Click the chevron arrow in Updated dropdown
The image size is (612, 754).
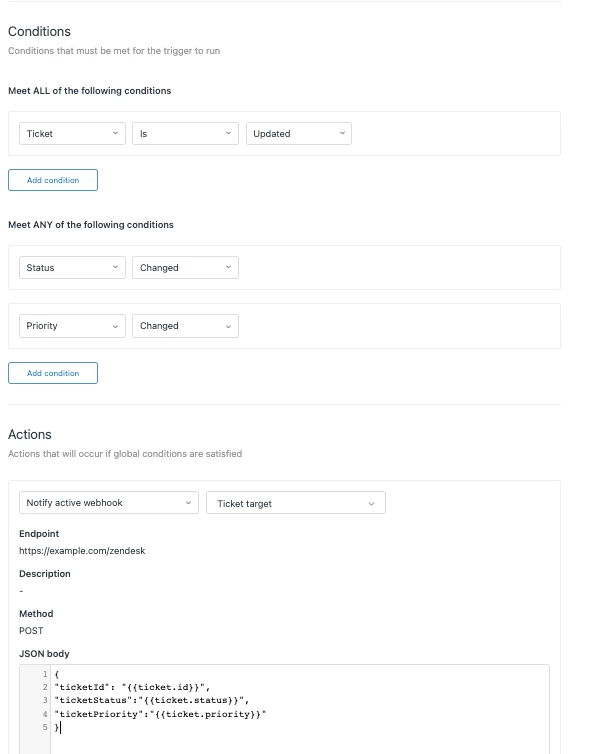tap(342, 133)
